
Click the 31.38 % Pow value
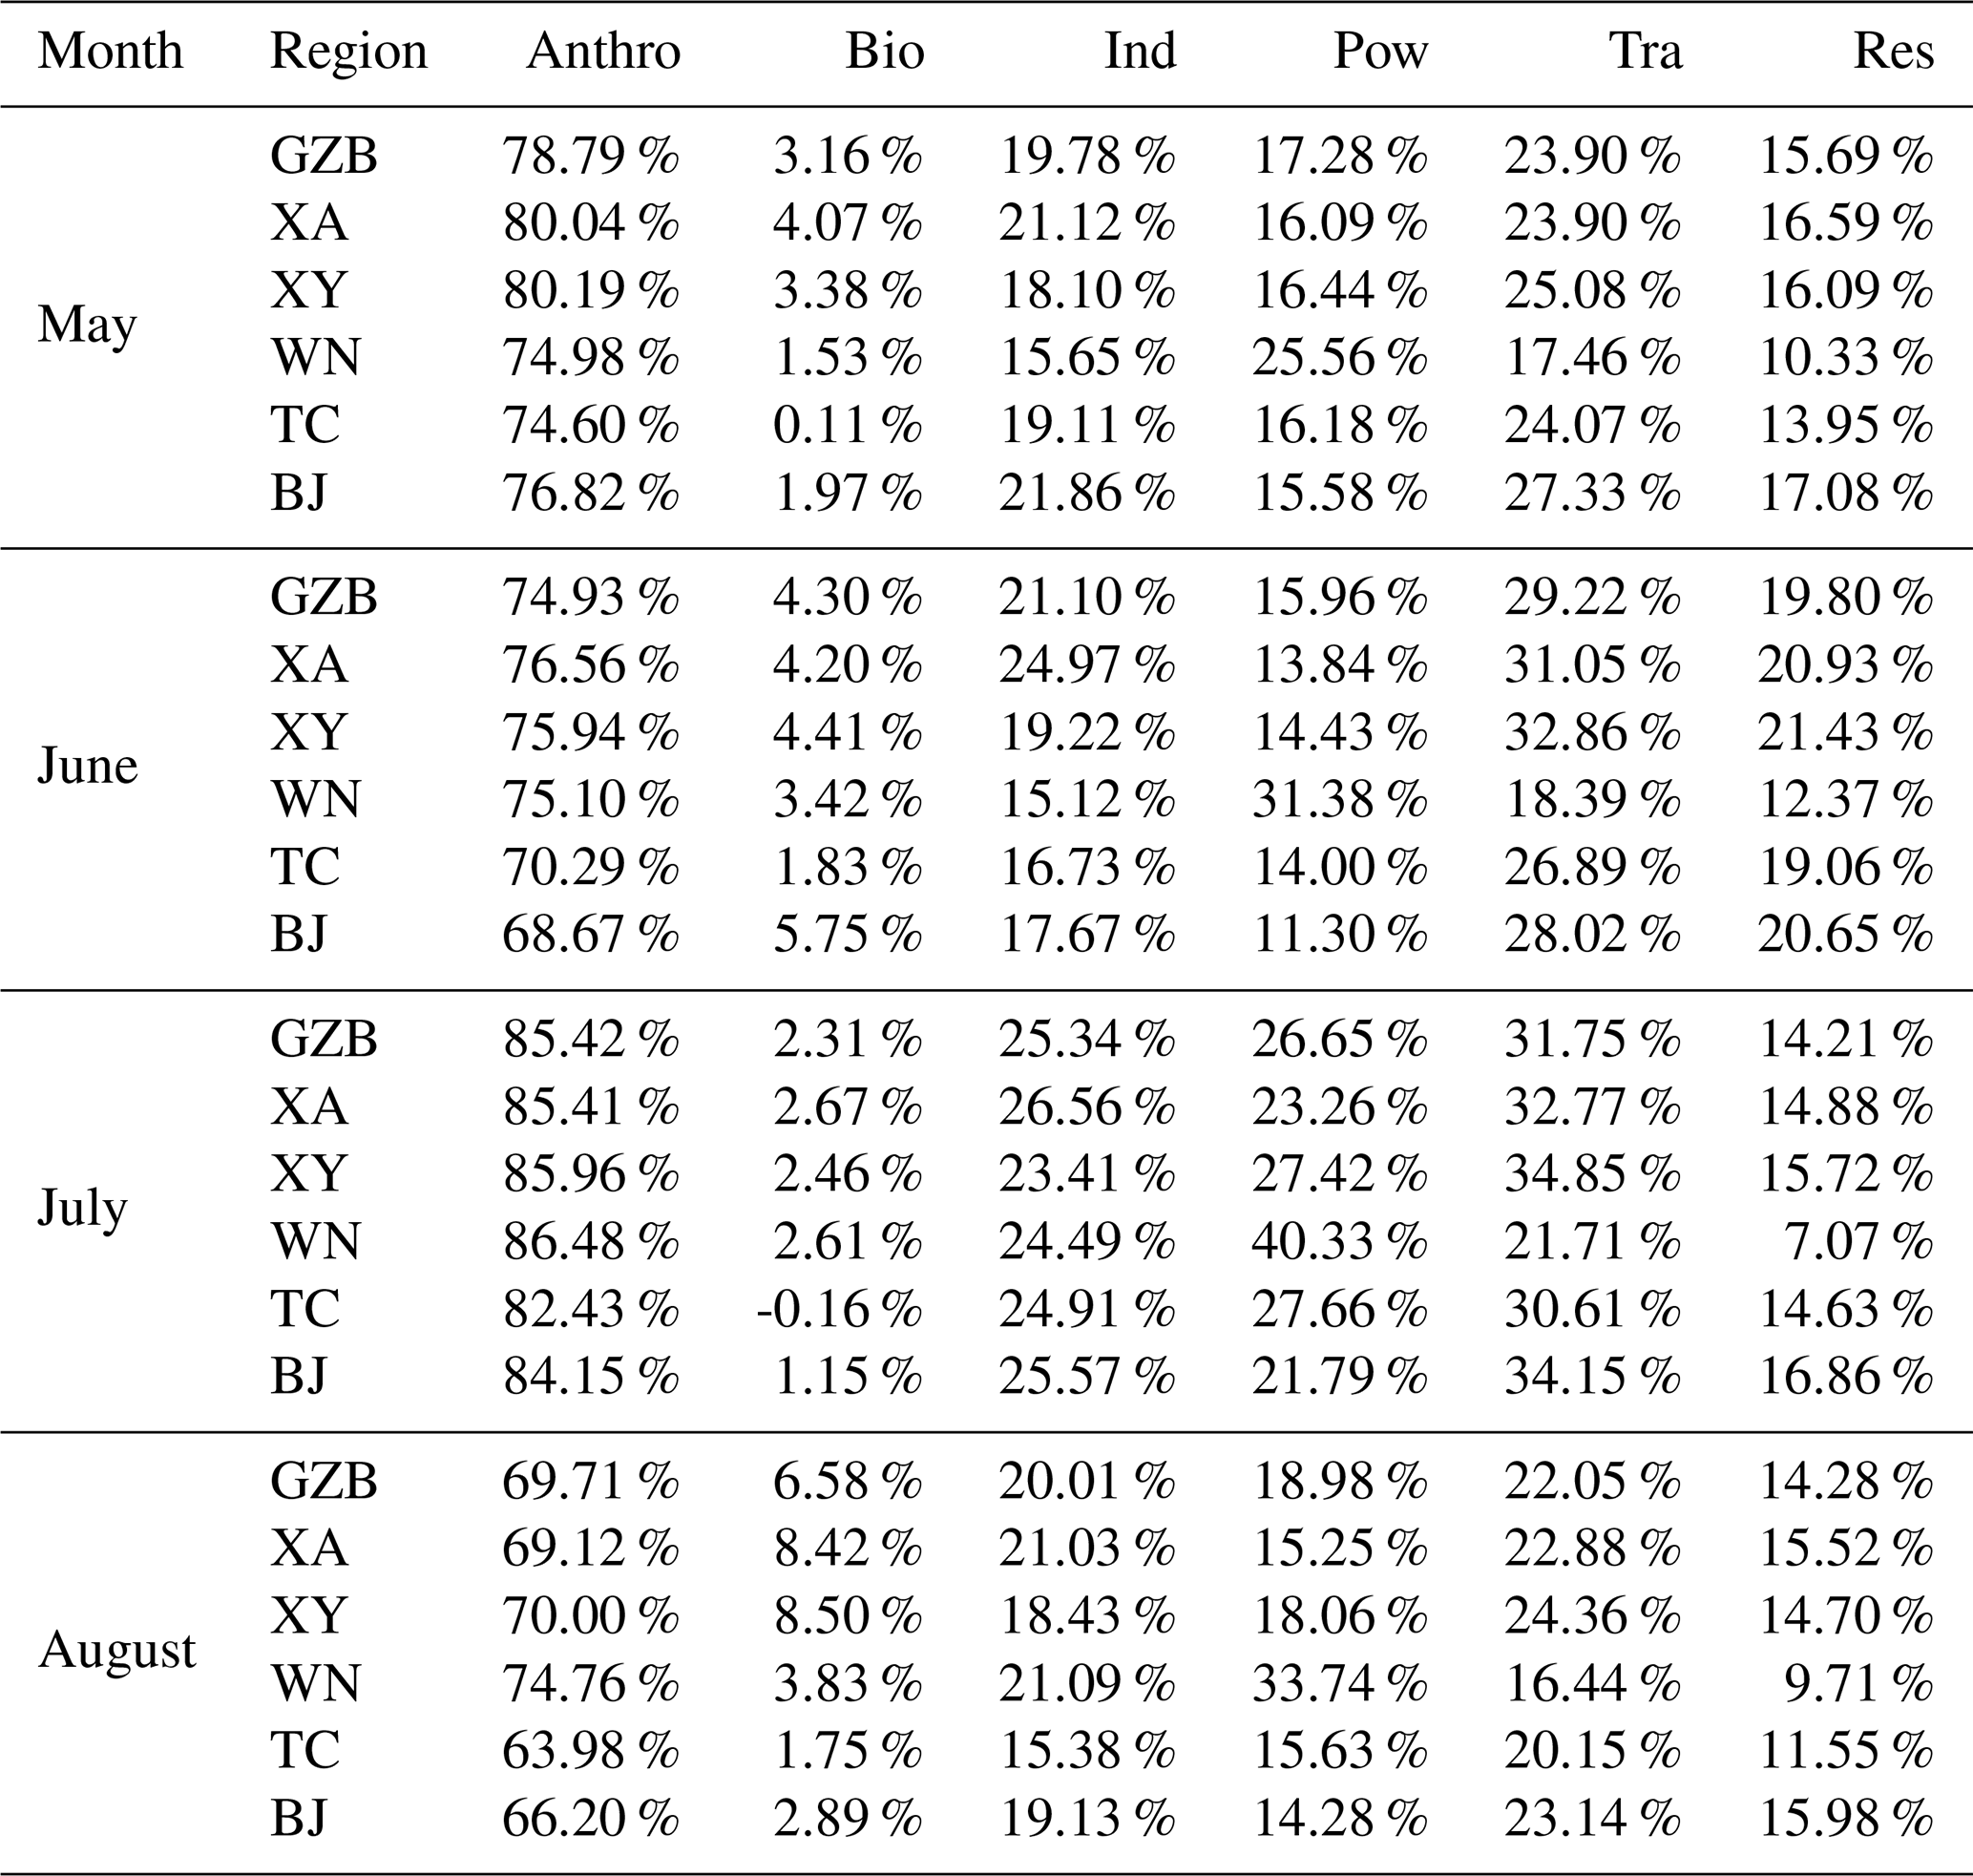click(x=1339, y=800)
